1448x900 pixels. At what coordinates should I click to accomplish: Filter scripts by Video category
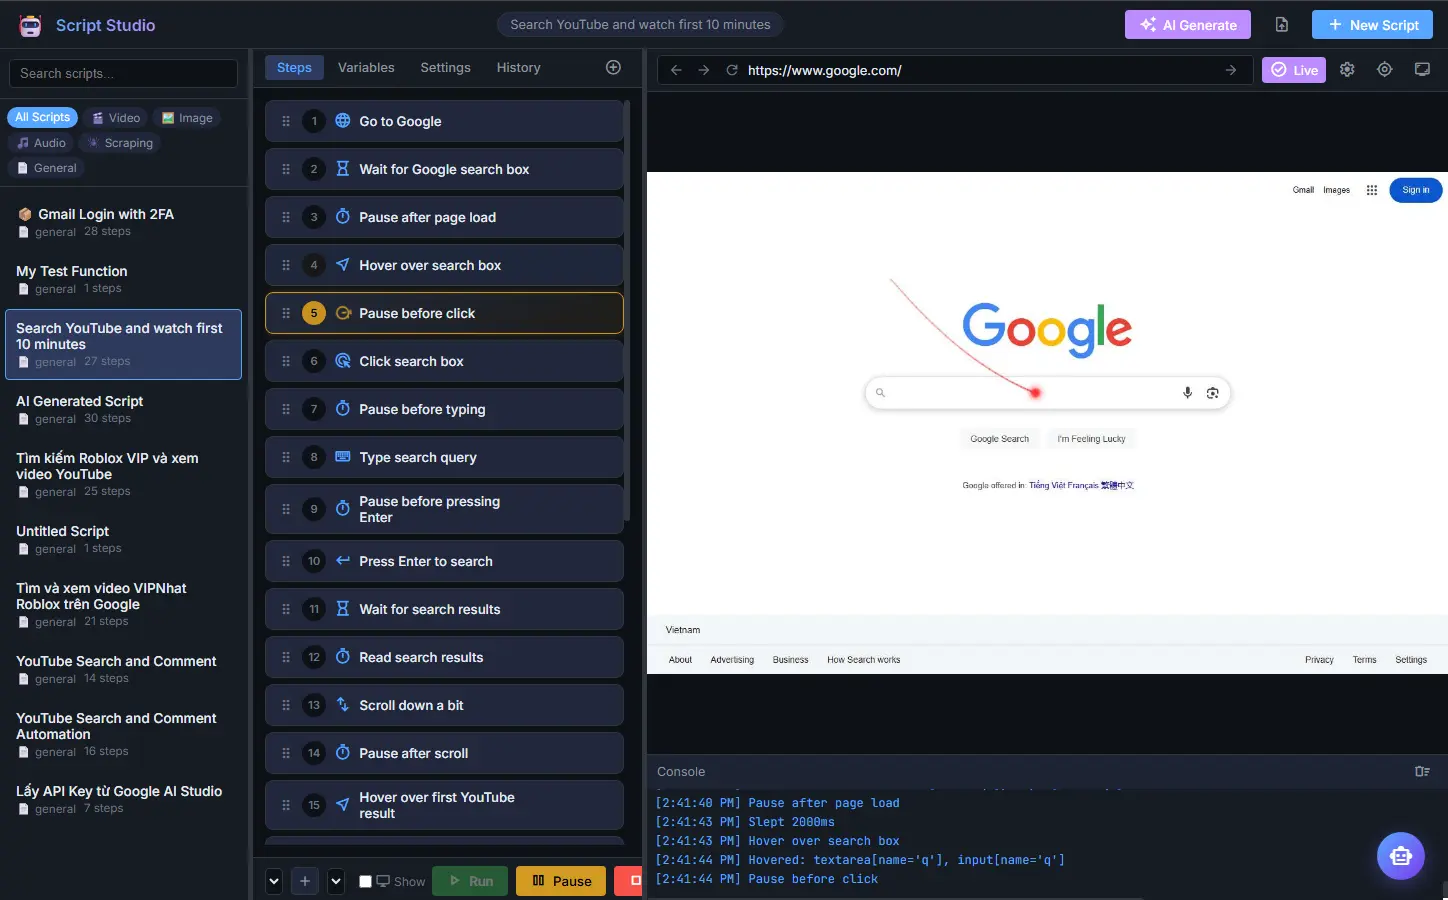pos(116,118)
